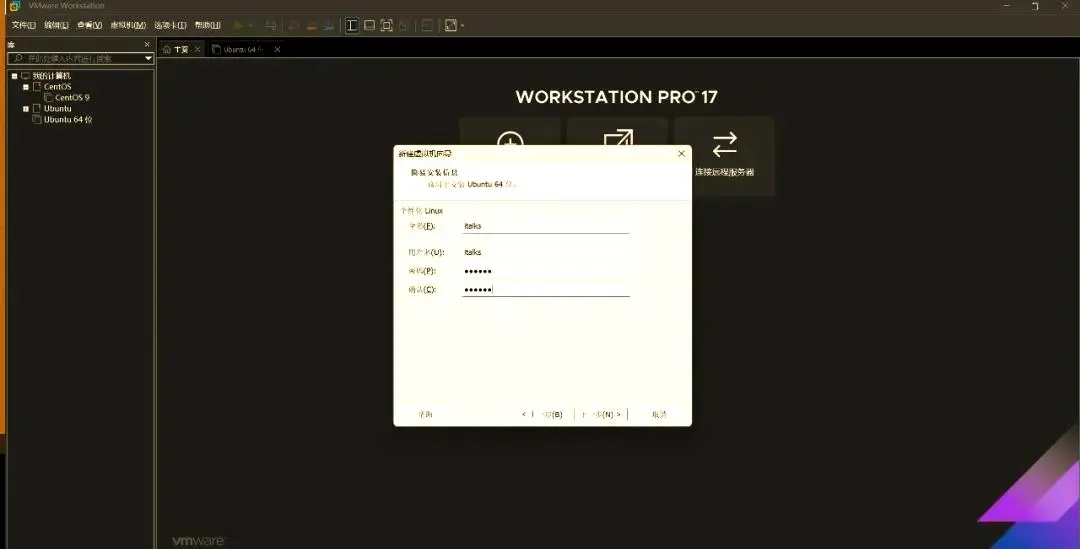The height and width of the screenshot is (549, 1080).
Task: Close the library panel with its X
Action: click(147, 44)
